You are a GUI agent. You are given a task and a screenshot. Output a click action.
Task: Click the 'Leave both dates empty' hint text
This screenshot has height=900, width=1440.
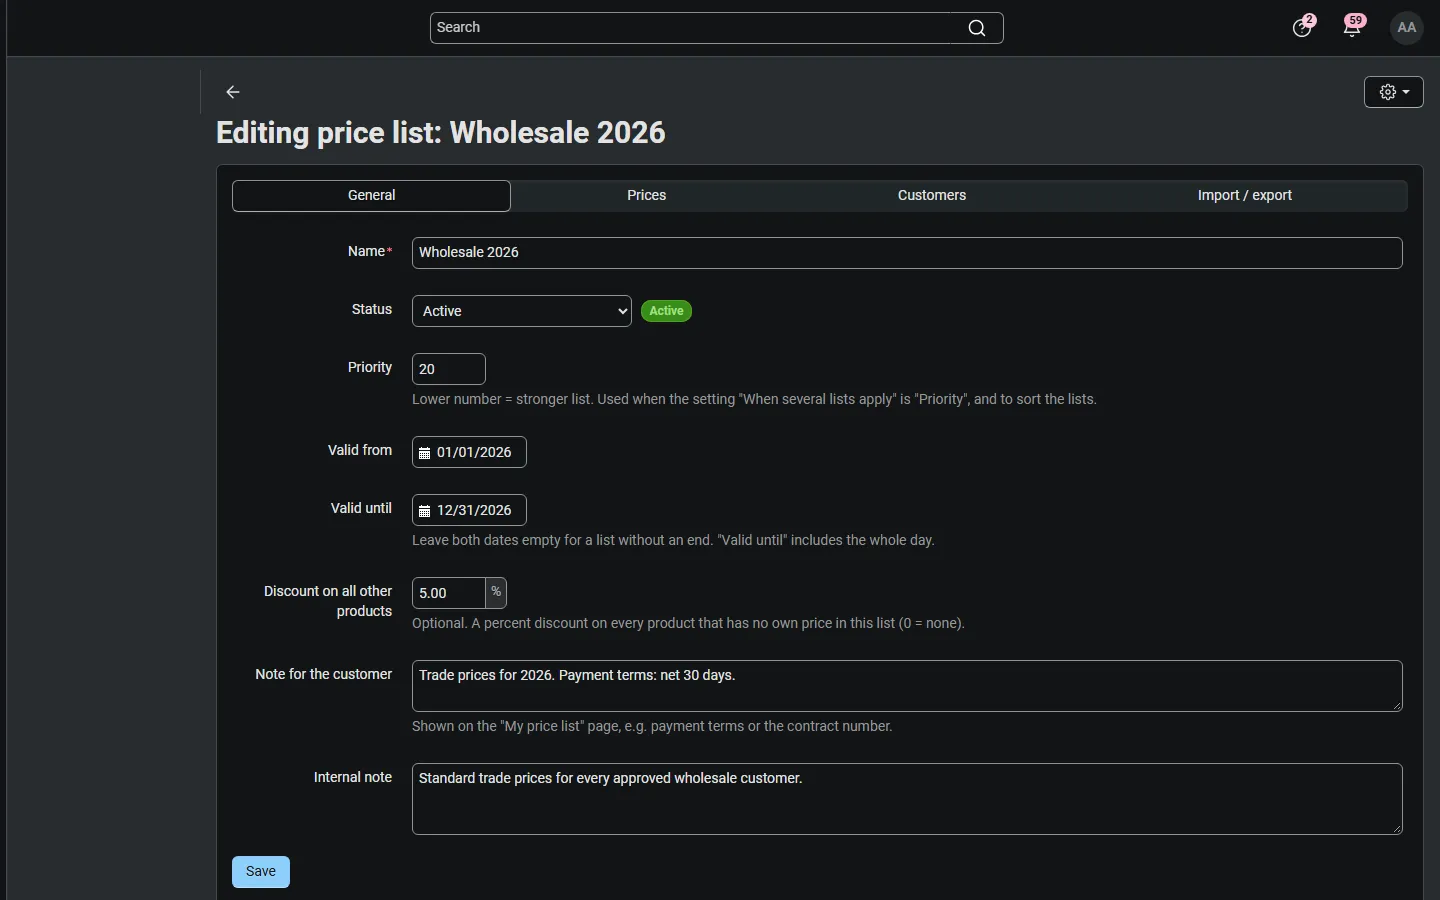click(x=674, y=541)
